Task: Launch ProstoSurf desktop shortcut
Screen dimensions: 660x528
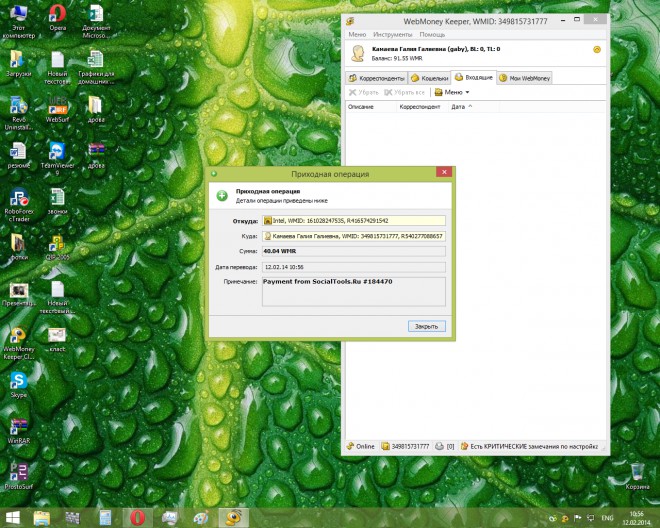Action: click(x=19, y=476)
